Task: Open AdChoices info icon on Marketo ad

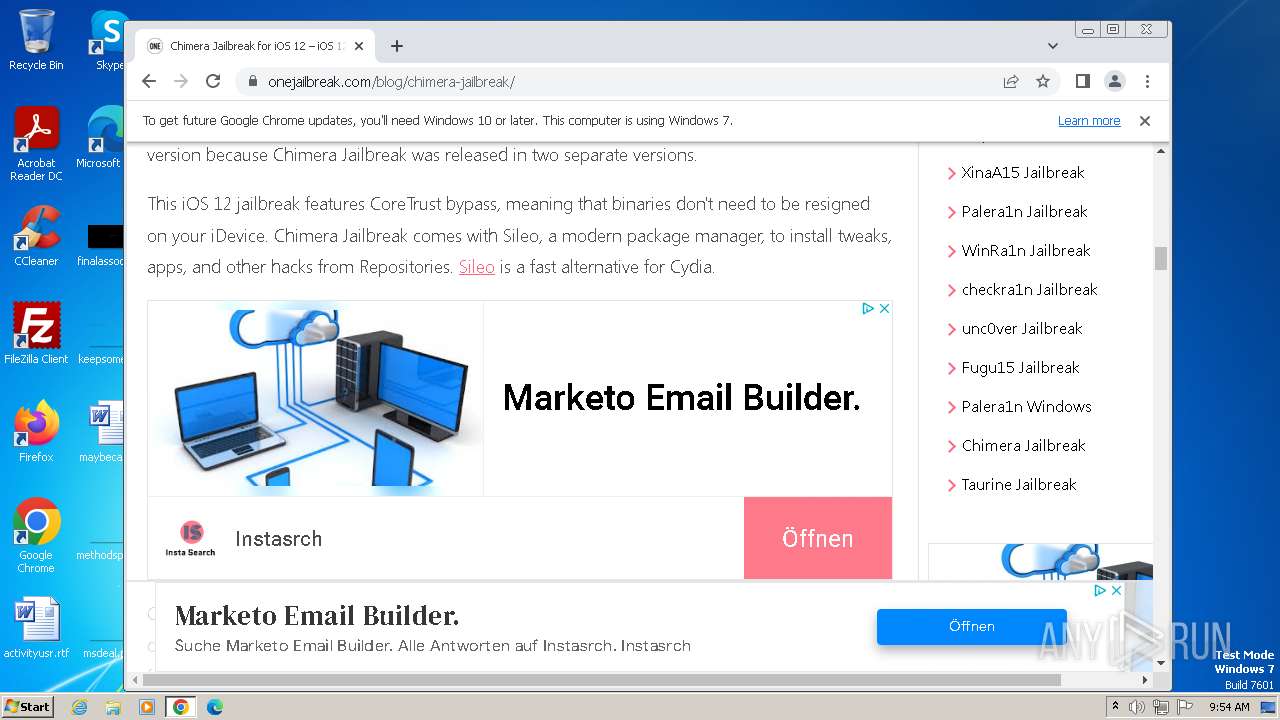Action: click(868, 309)
